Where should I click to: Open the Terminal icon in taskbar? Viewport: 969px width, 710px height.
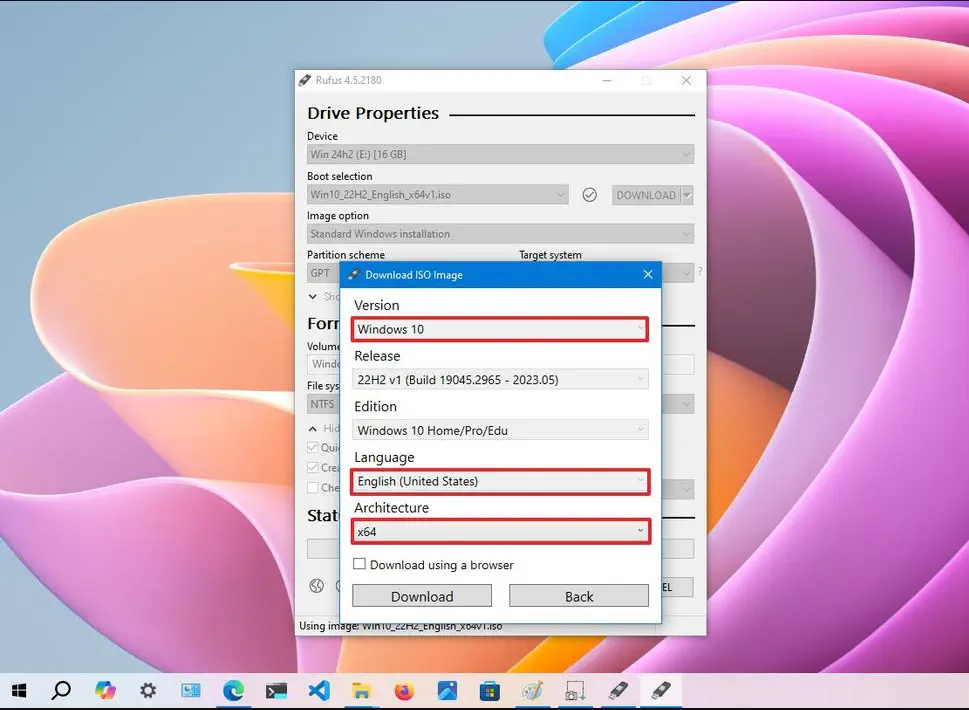pos(276,690)
